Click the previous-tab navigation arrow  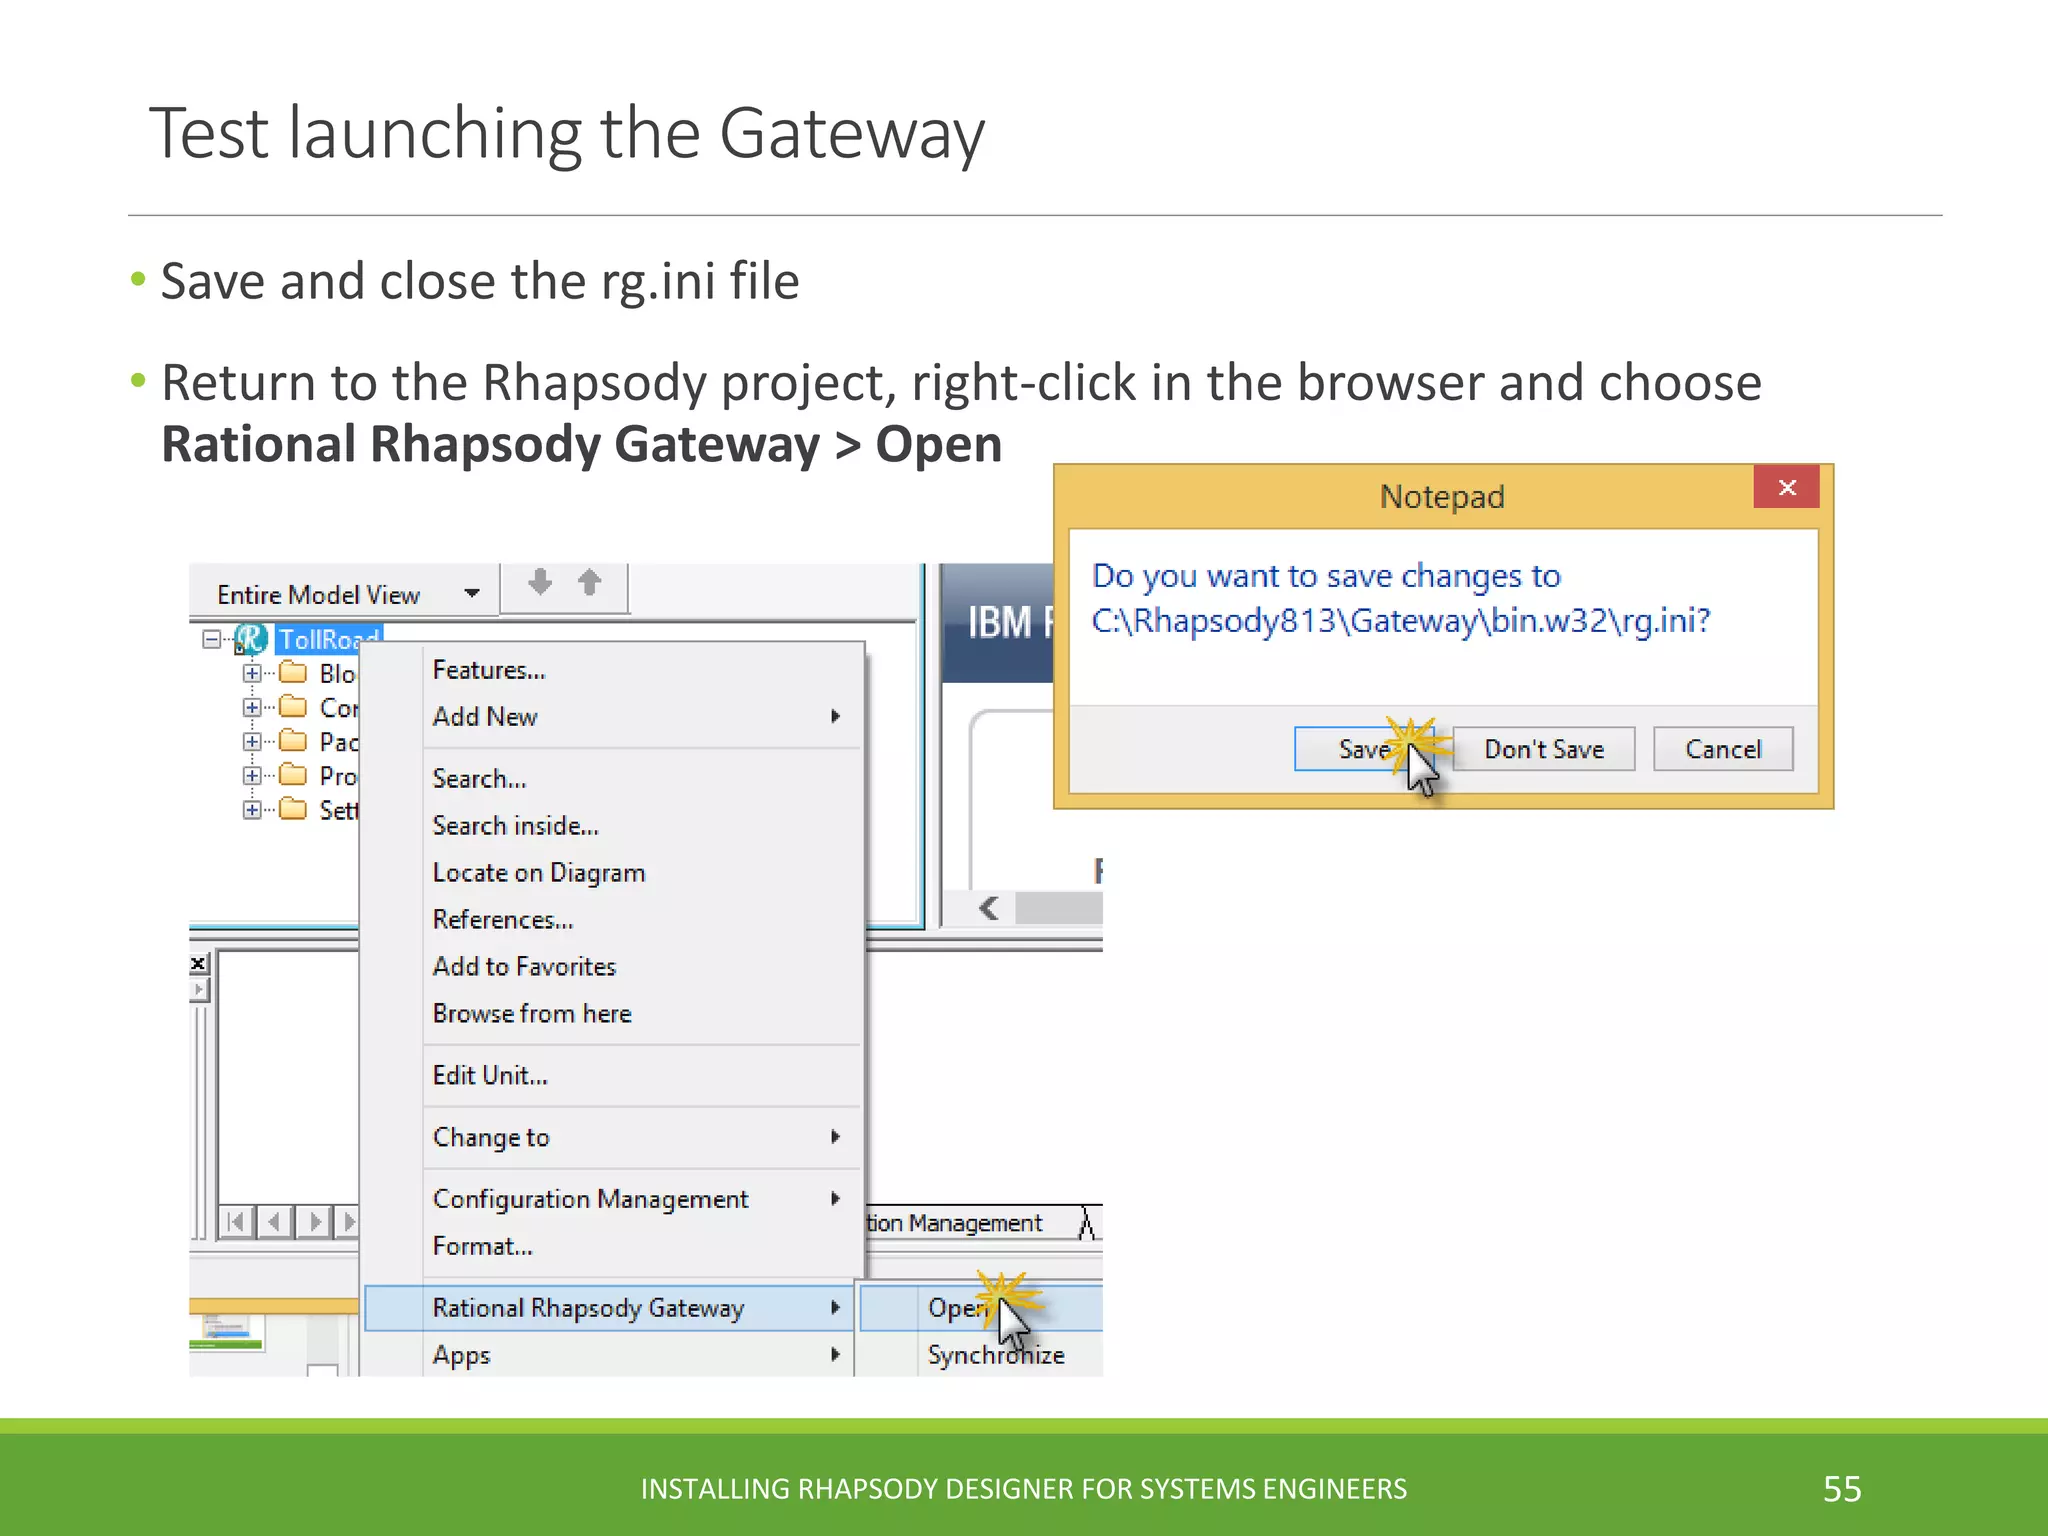(x=275, y=1221)
